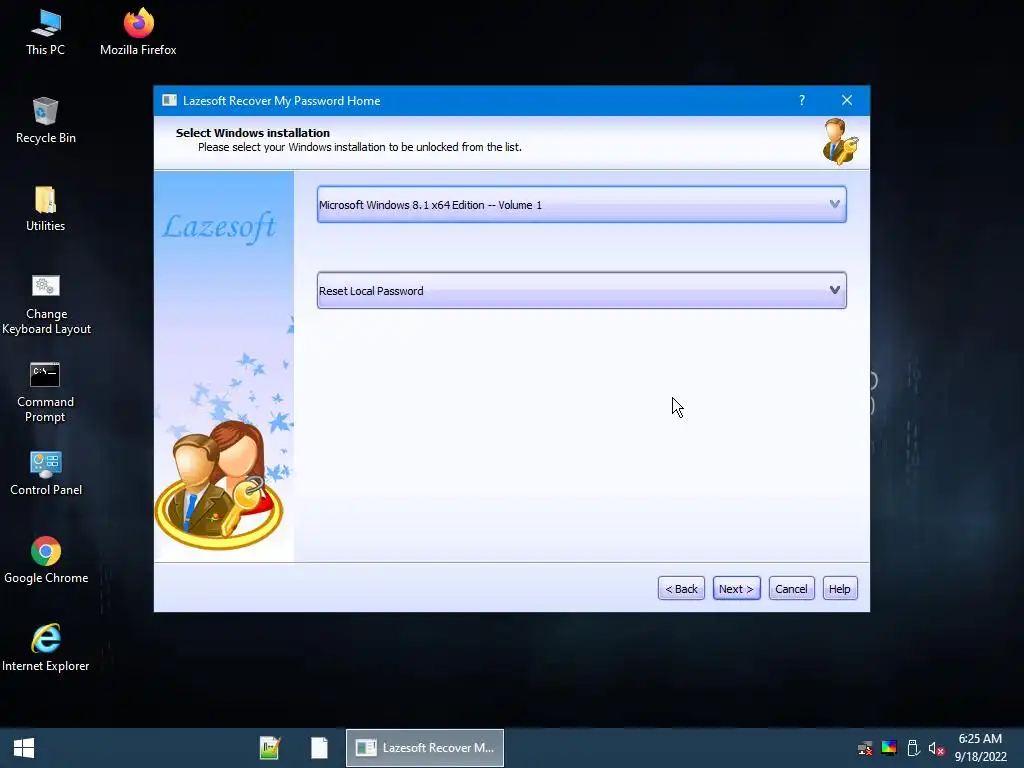
Task: Click the Cancel button
Action: [x=792, y=588]
